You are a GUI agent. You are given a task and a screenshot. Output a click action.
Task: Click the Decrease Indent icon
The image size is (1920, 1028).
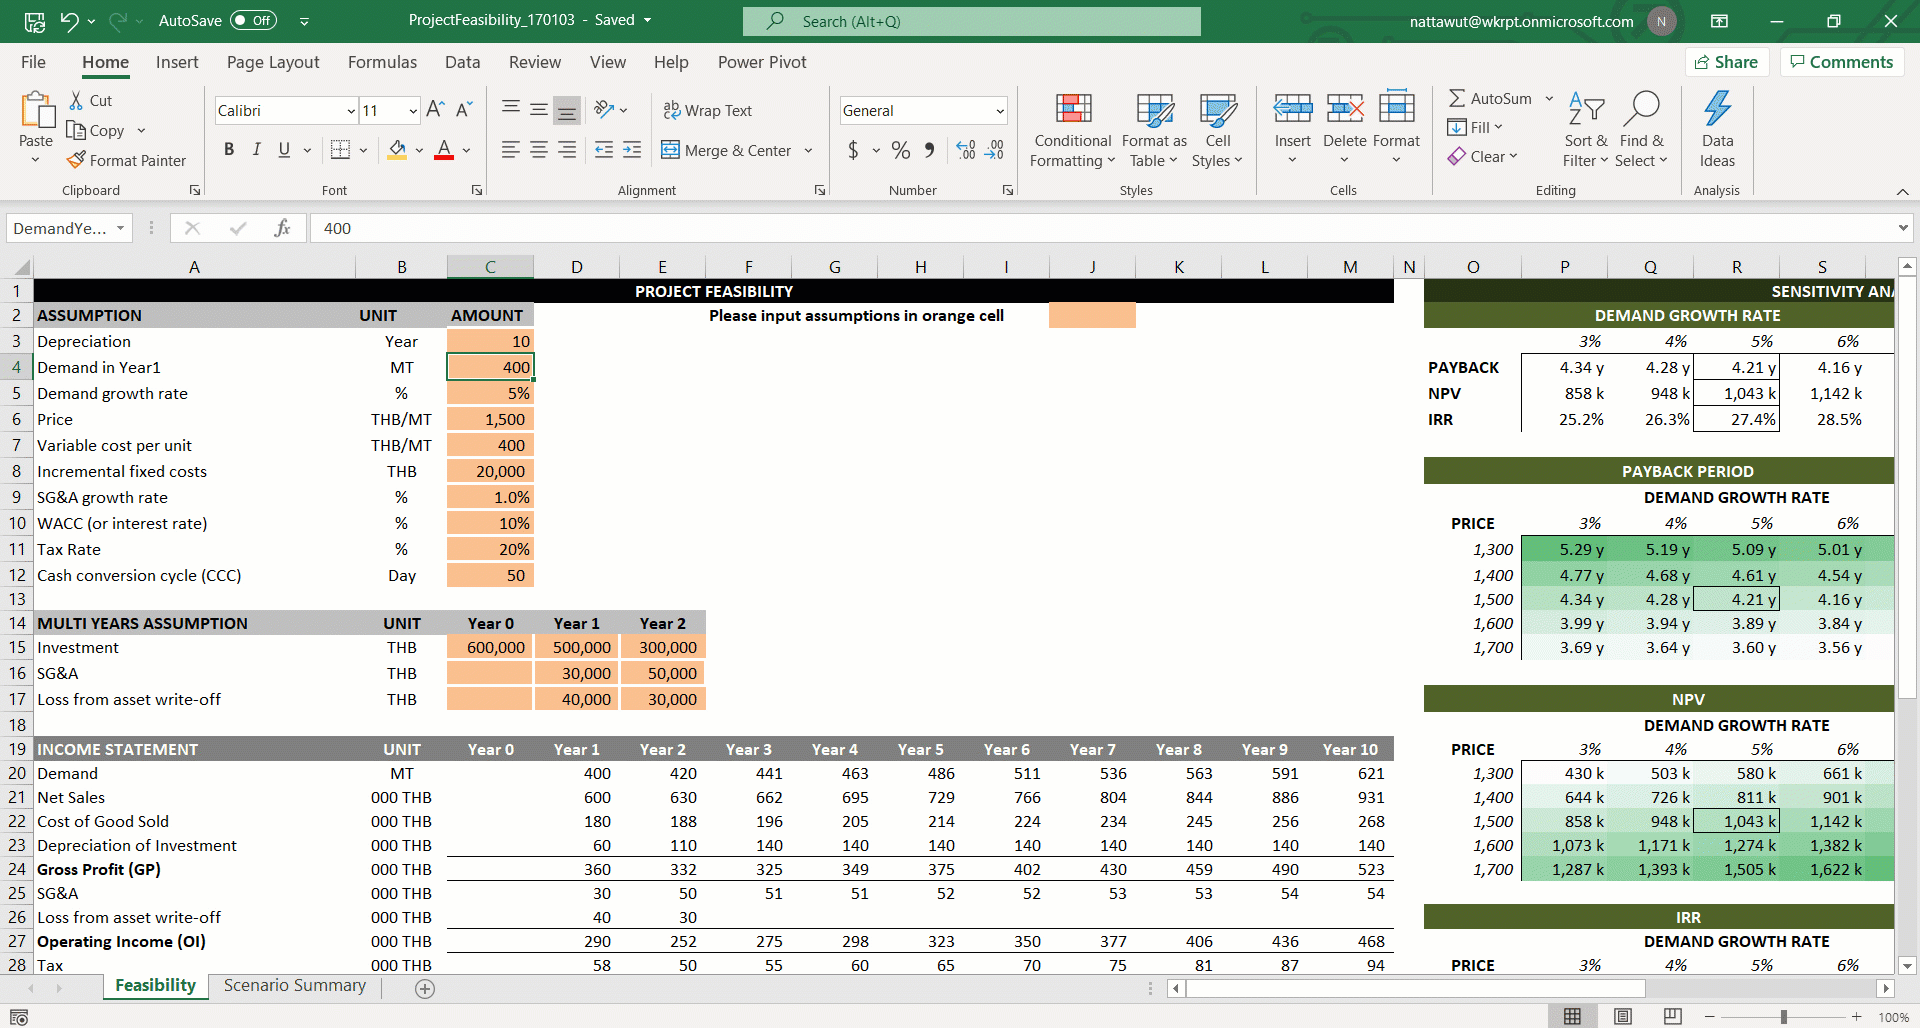604,150
